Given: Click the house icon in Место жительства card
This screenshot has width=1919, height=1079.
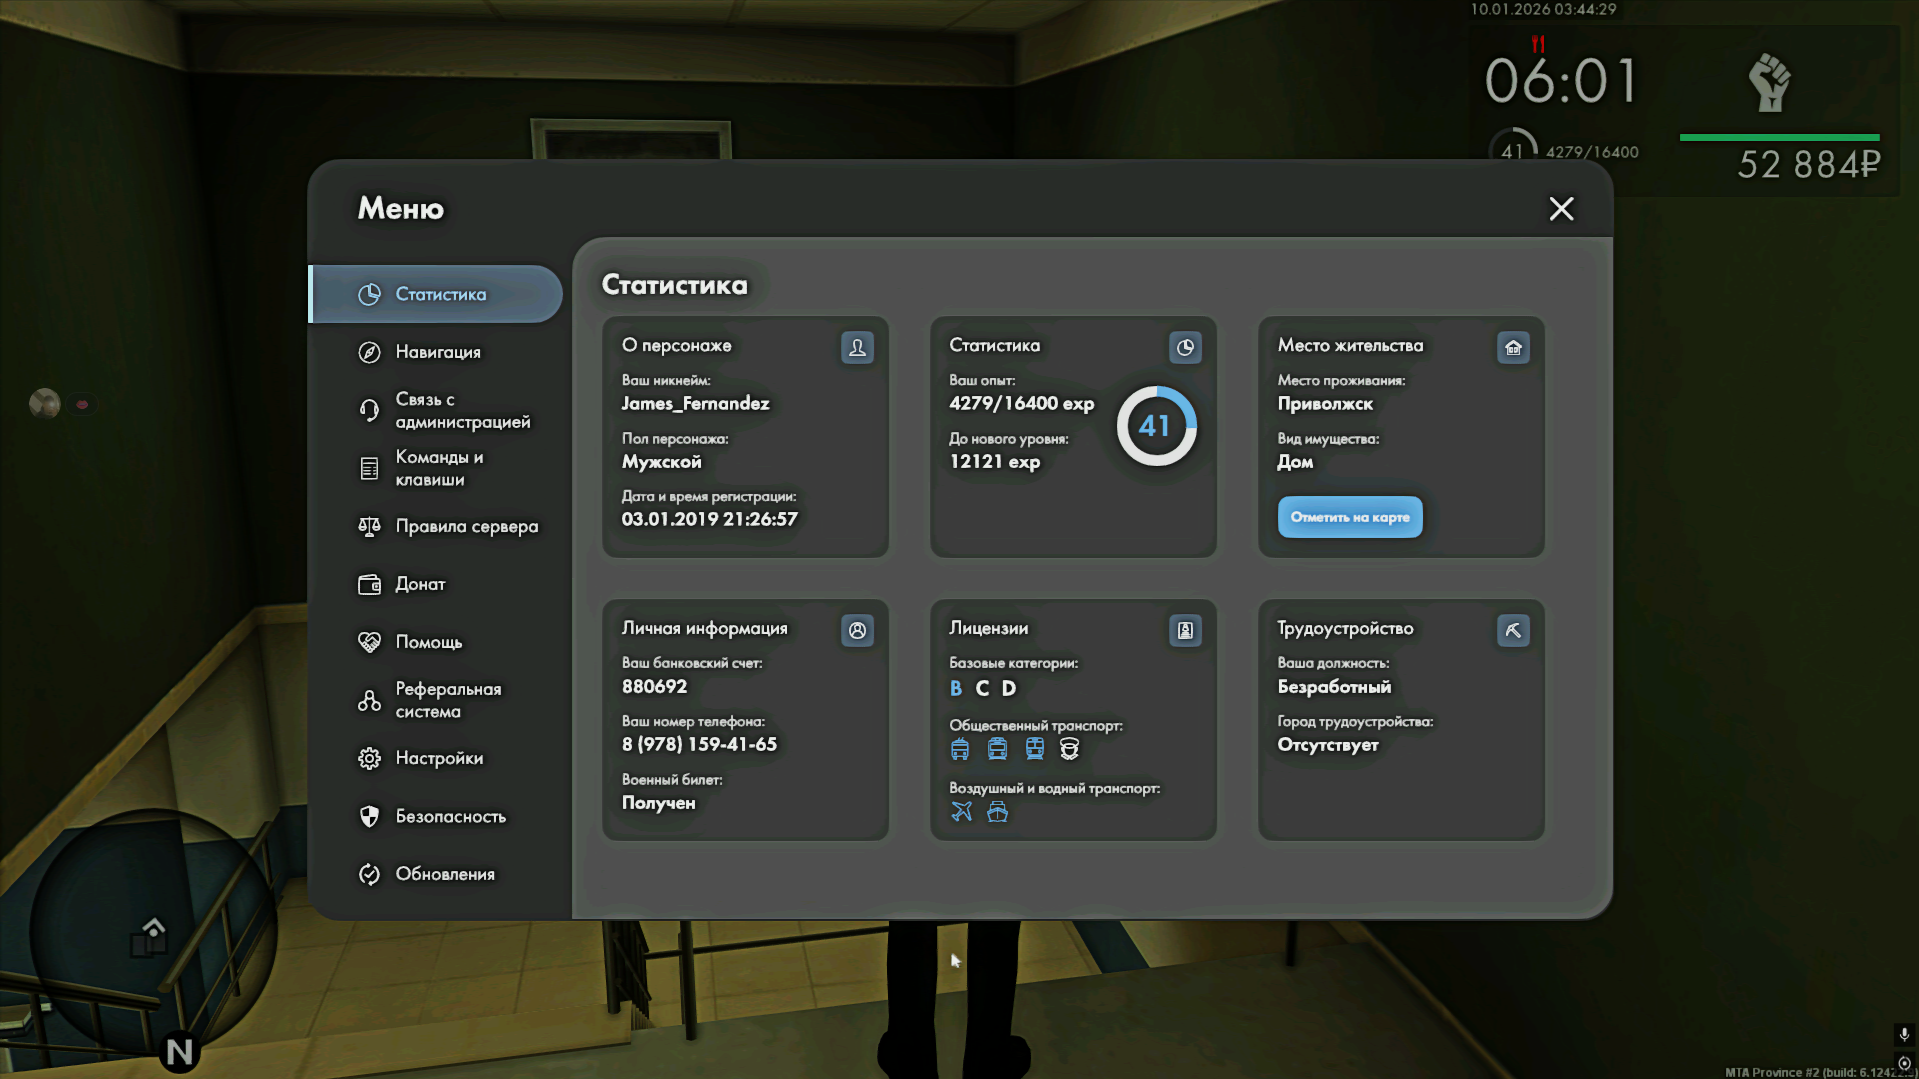Looking at the screenshot, I should tap(1513, 347).
